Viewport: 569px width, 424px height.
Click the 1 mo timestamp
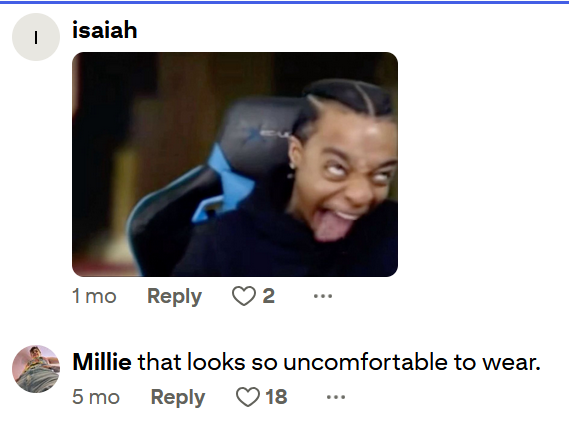[94, 296]
